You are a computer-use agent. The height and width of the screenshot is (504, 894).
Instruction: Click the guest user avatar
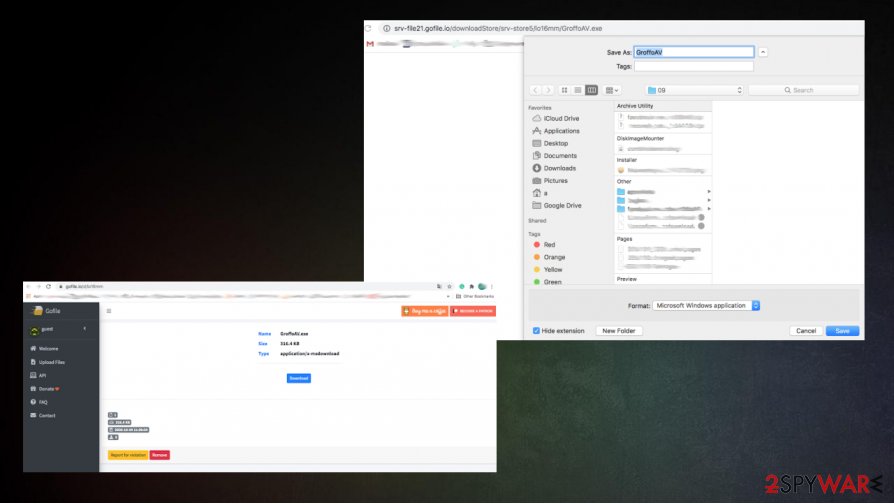34,331
